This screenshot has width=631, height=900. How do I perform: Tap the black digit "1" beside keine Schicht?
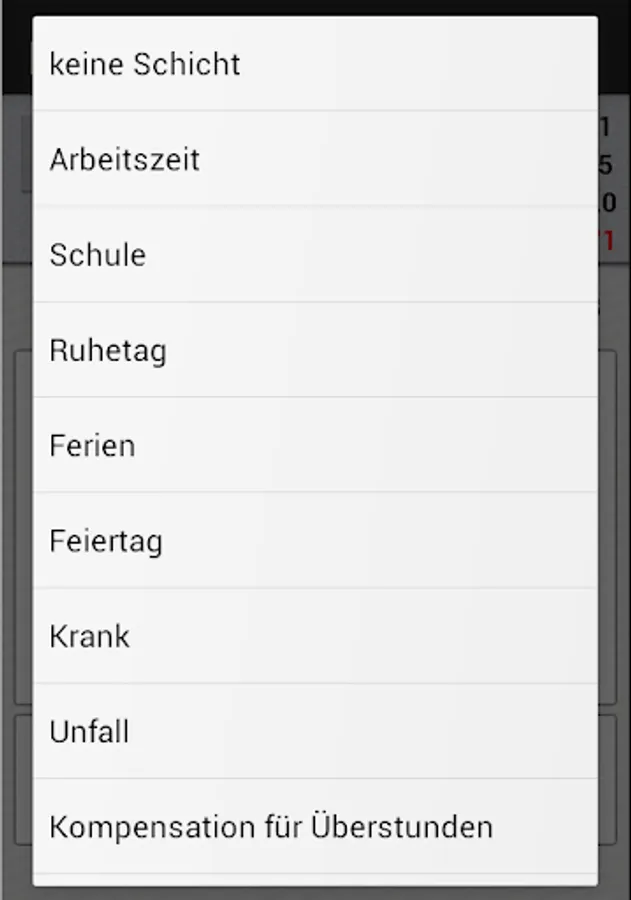[x=604, y=127]
